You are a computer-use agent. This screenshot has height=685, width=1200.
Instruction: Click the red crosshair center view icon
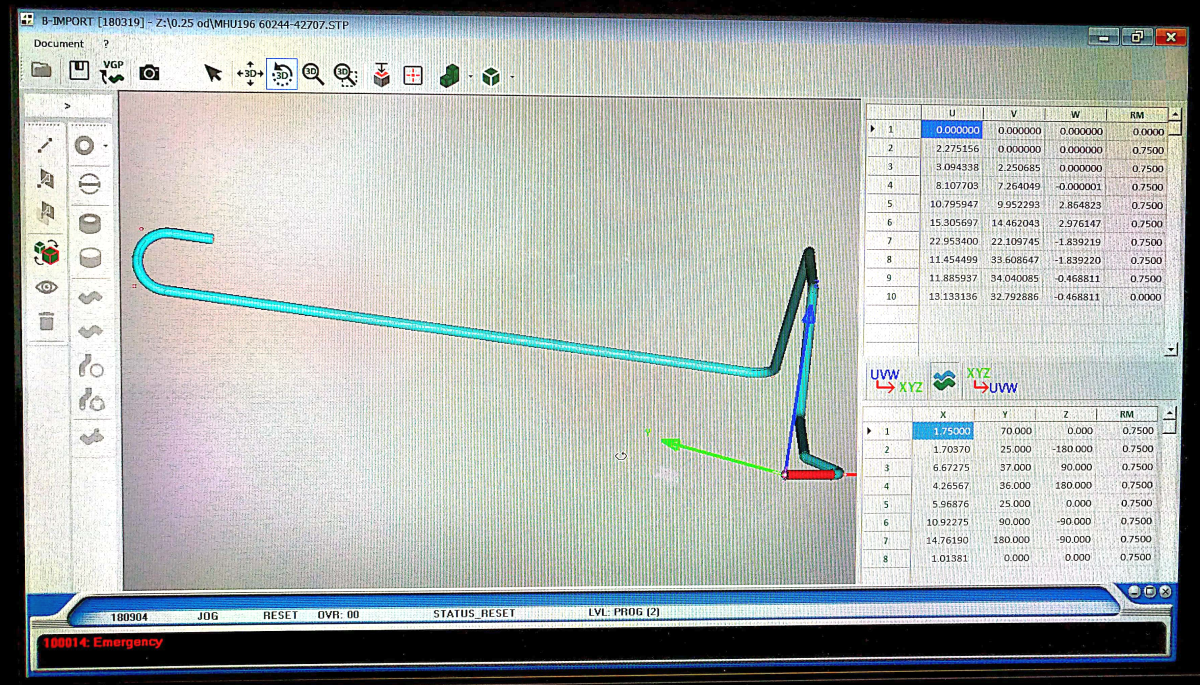coord(413,74)
